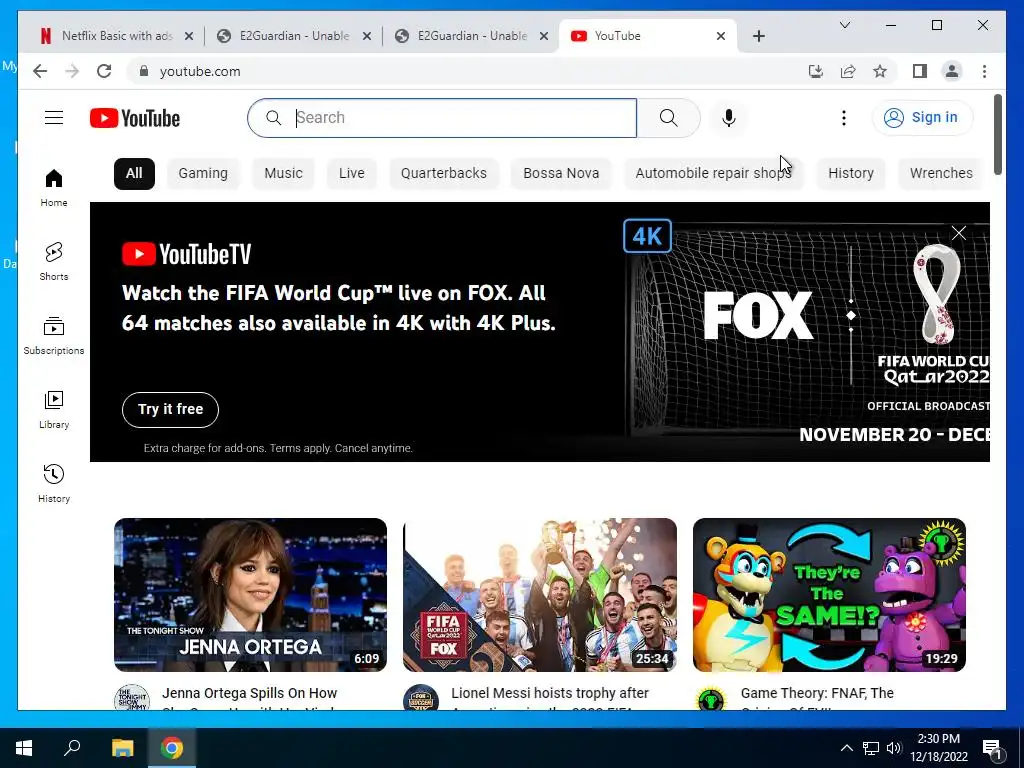The width and height of the screenshot is (1024, 768).
Task: Click the install app icon in address bar
Action: (x=816, y=71)
